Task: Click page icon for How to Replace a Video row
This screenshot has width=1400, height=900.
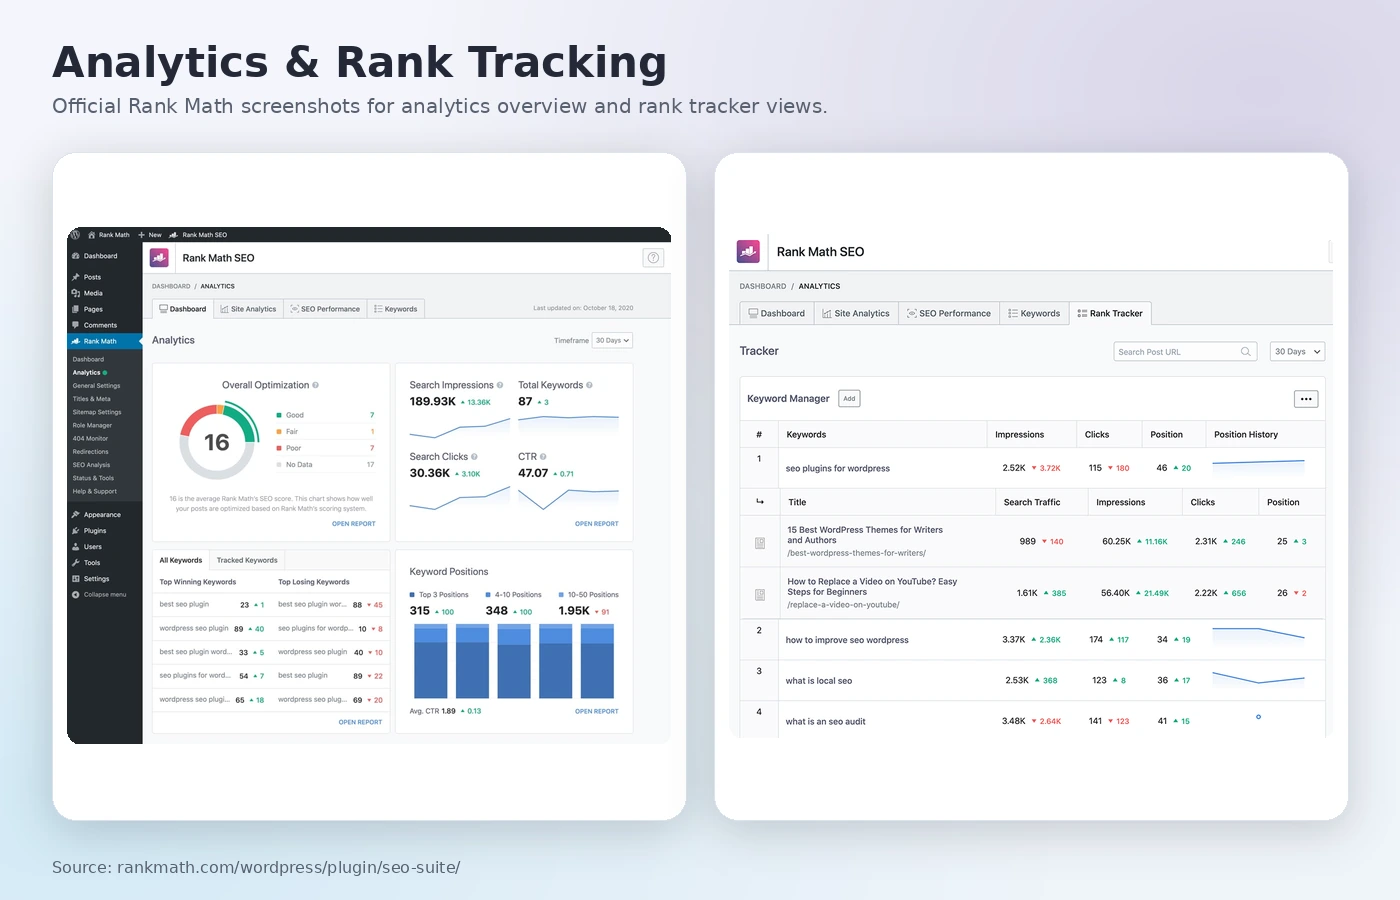Action: click(760, 595)
